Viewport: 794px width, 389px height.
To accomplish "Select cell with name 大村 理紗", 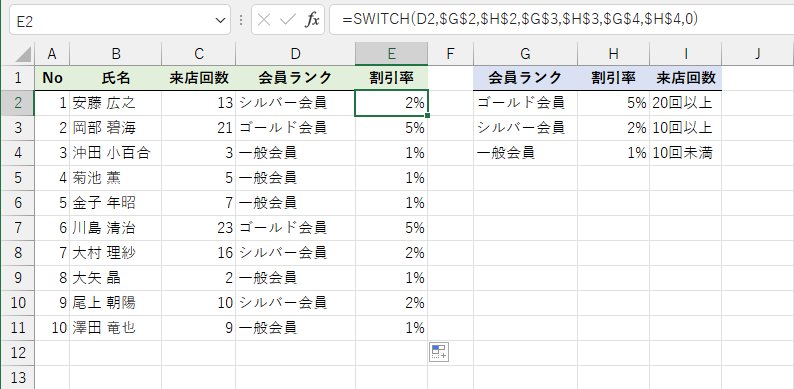I will click(116, 253).
